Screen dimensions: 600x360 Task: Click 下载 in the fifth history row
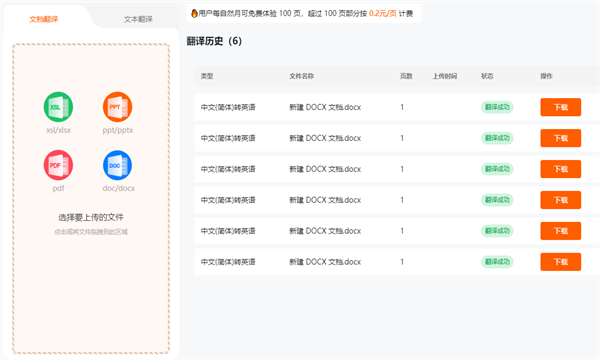tap(561, 231)
